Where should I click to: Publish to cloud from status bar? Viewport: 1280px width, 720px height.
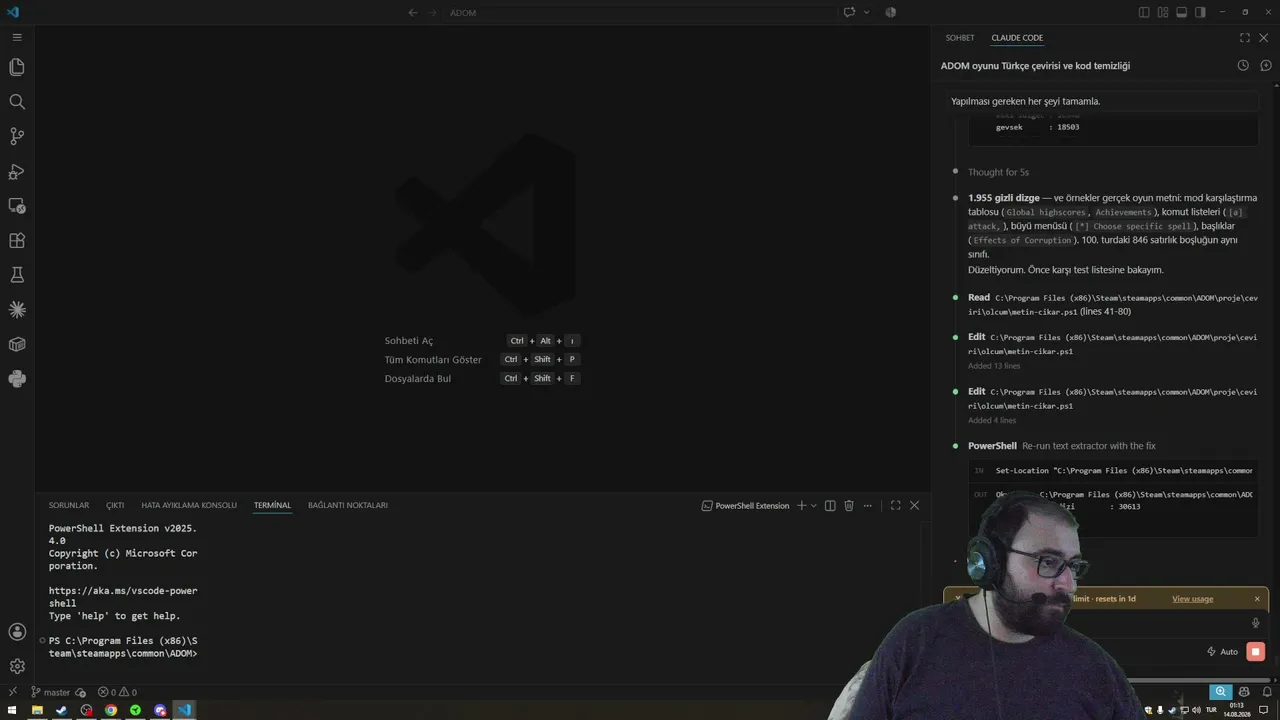(80, 692)
